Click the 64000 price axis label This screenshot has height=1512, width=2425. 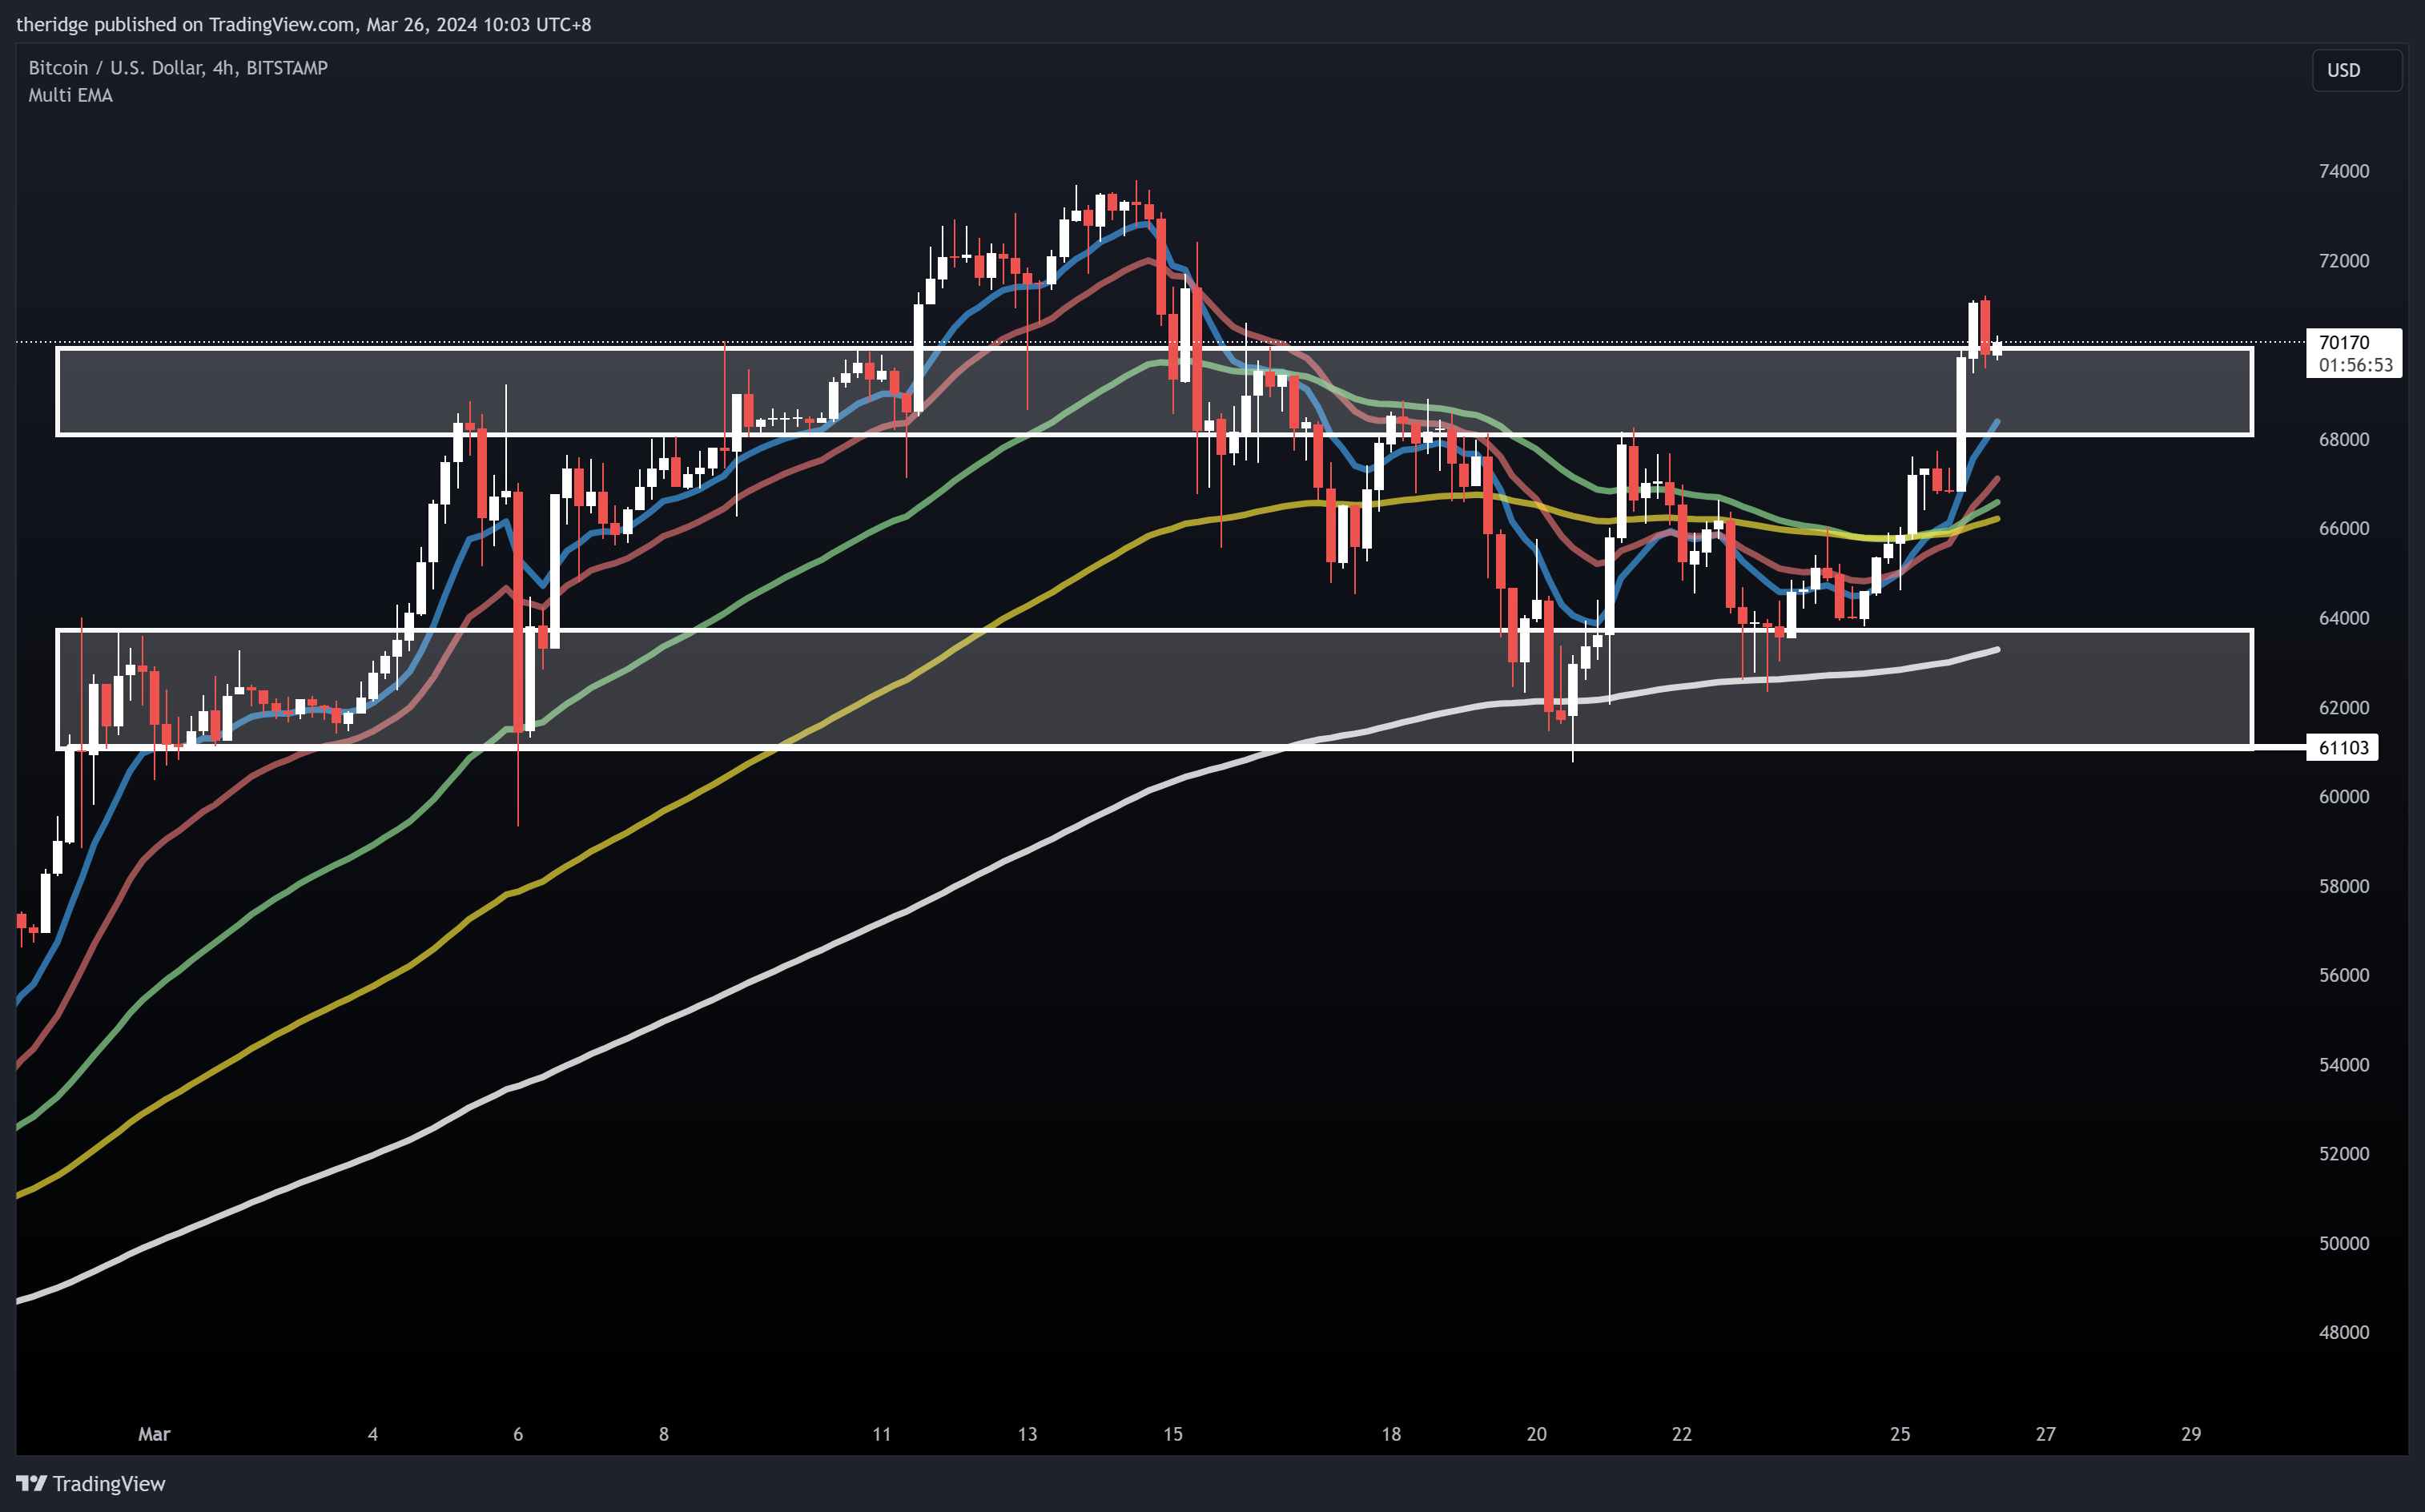click(2343, 618)
